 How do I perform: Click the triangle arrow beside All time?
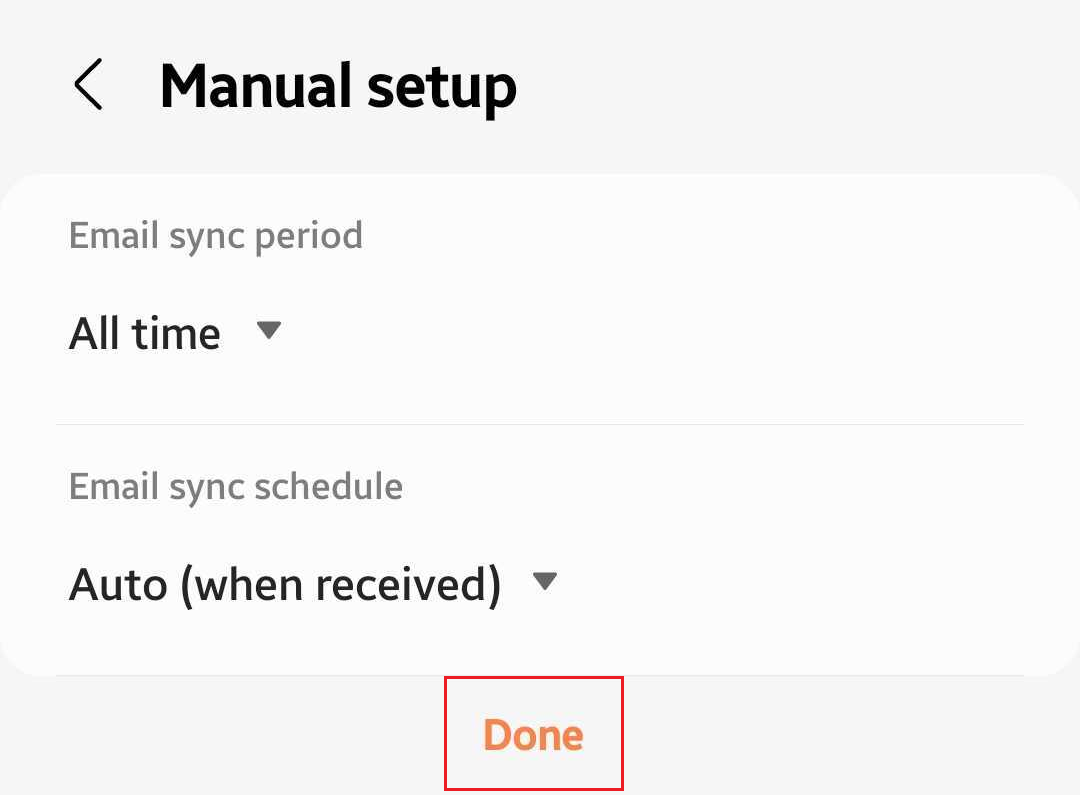coord(268,330)
